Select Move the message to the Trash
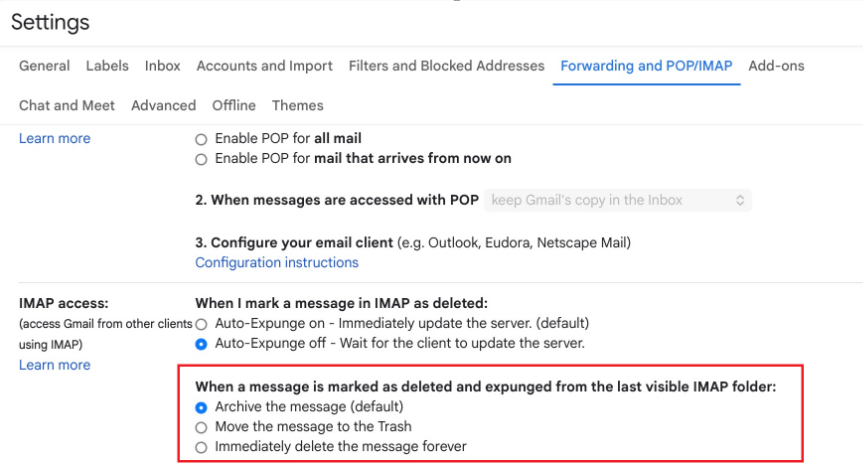 click(201, 427)
